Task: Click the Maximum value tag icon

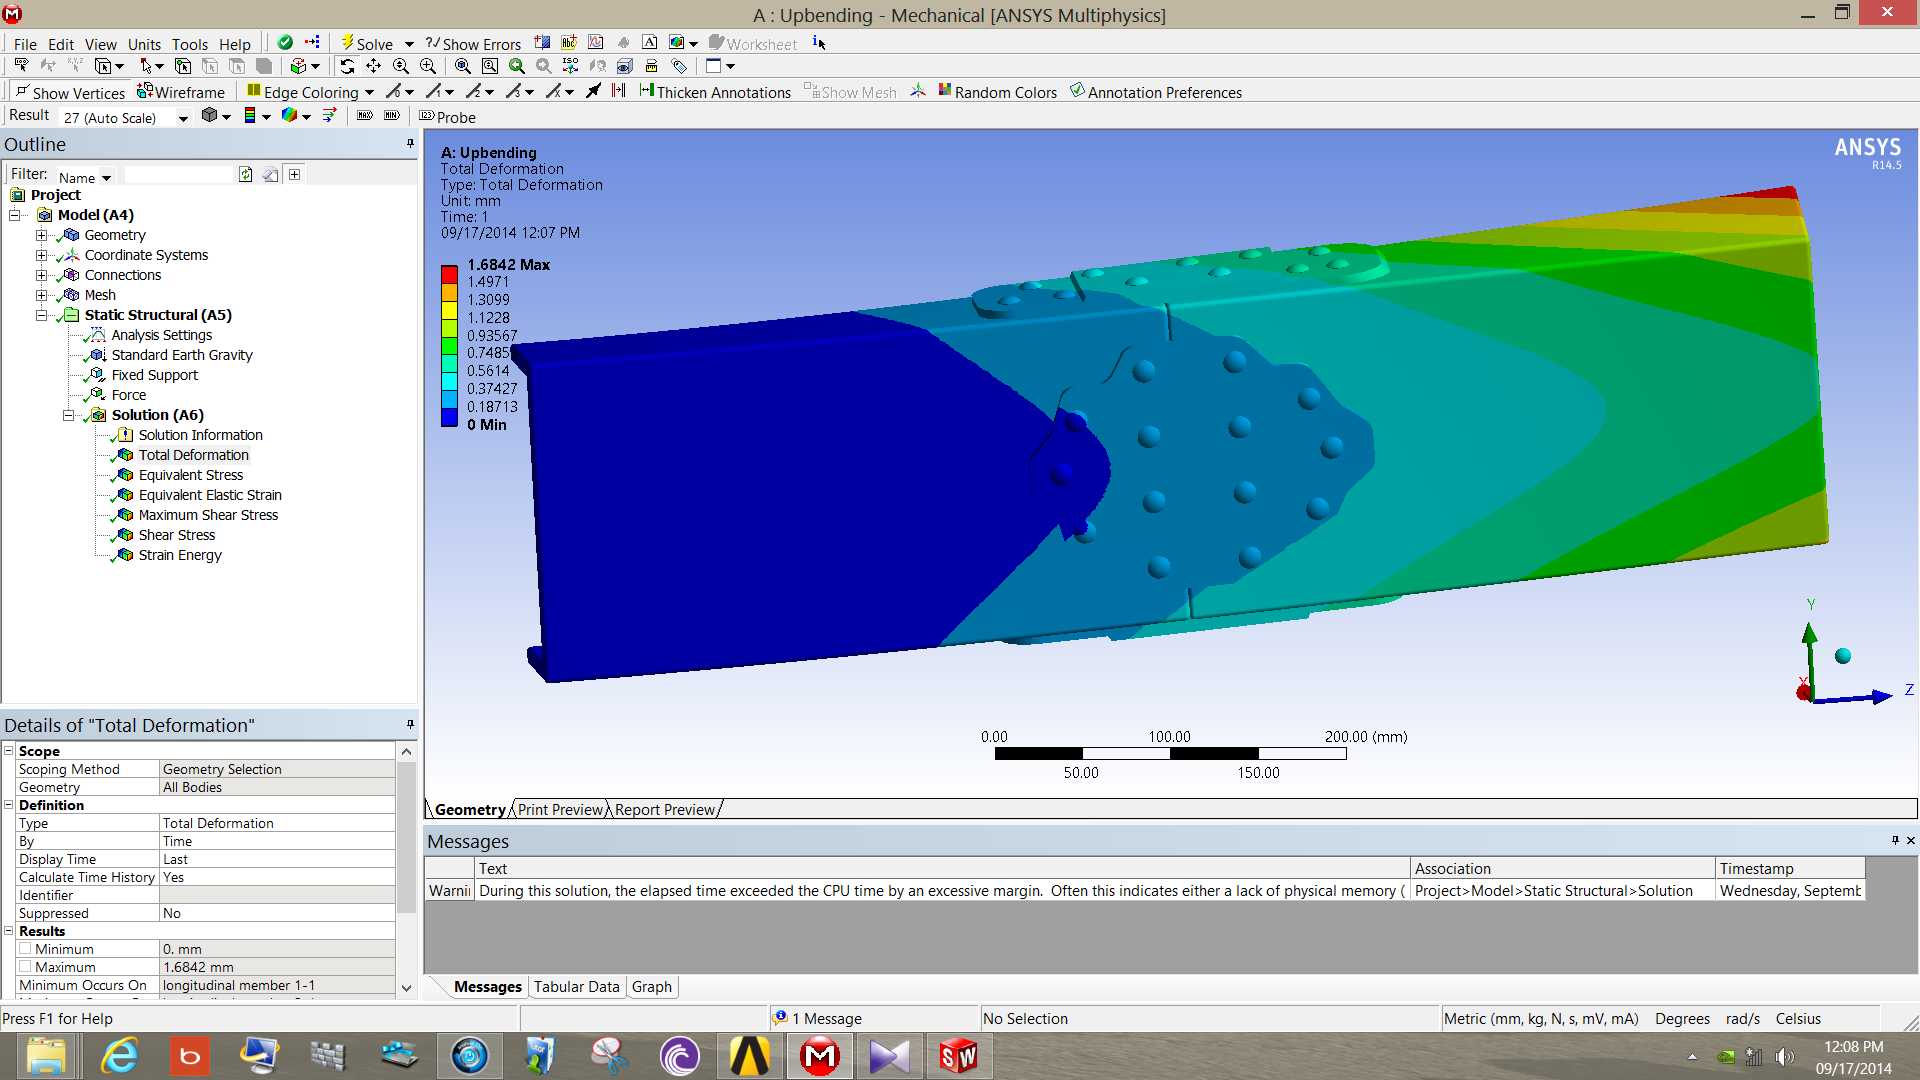Action: coord(365,116)
